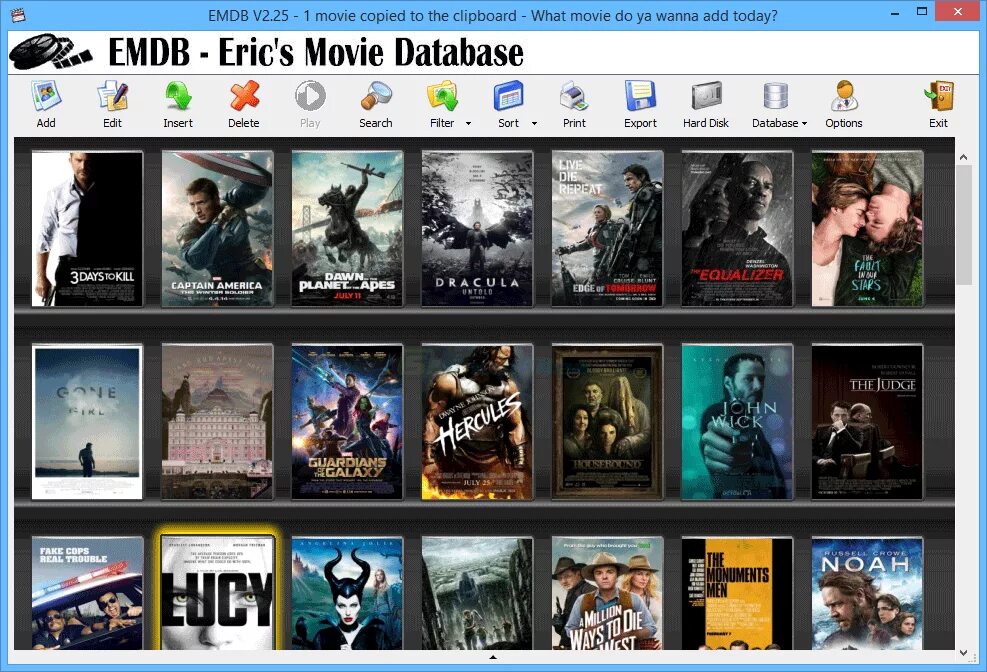Select the John Wick poster

click(737, 422)
